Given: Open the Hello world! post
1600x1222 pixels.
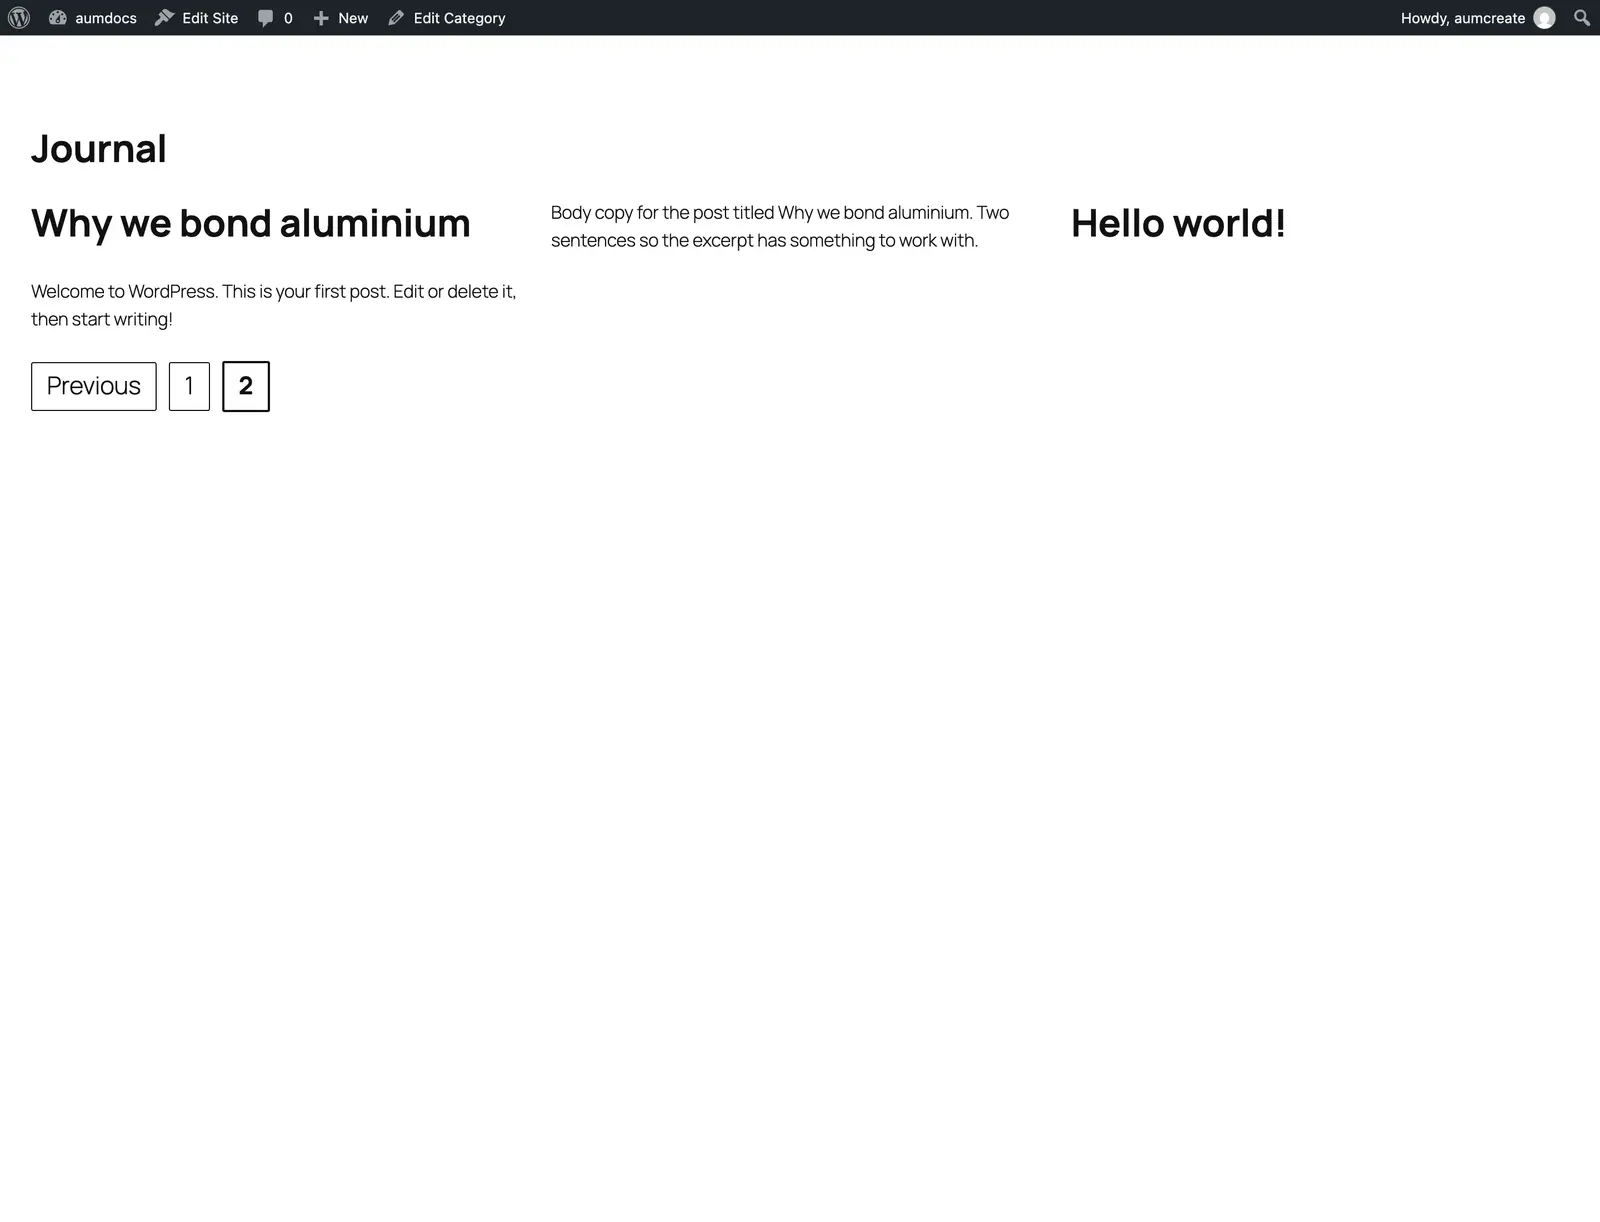Looking at the screenshot, I should click(1178, 223).
